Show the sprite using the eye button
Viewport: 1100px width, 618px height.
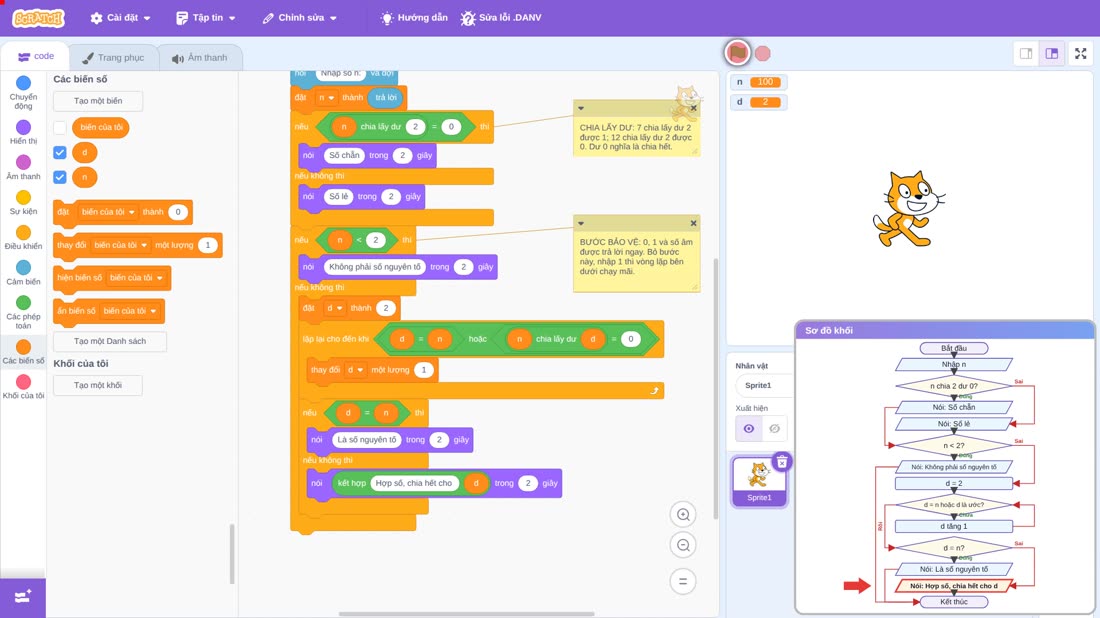[x=749, y=429]
